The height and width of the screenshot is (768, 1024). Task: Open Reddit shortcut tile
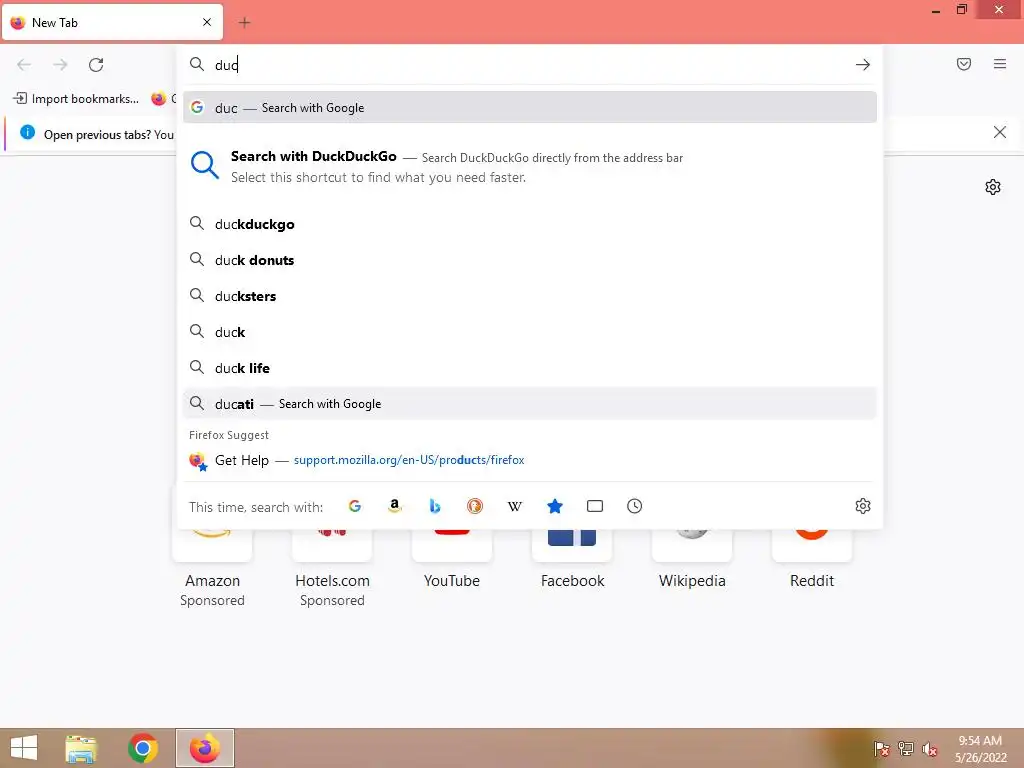(812, 562)
